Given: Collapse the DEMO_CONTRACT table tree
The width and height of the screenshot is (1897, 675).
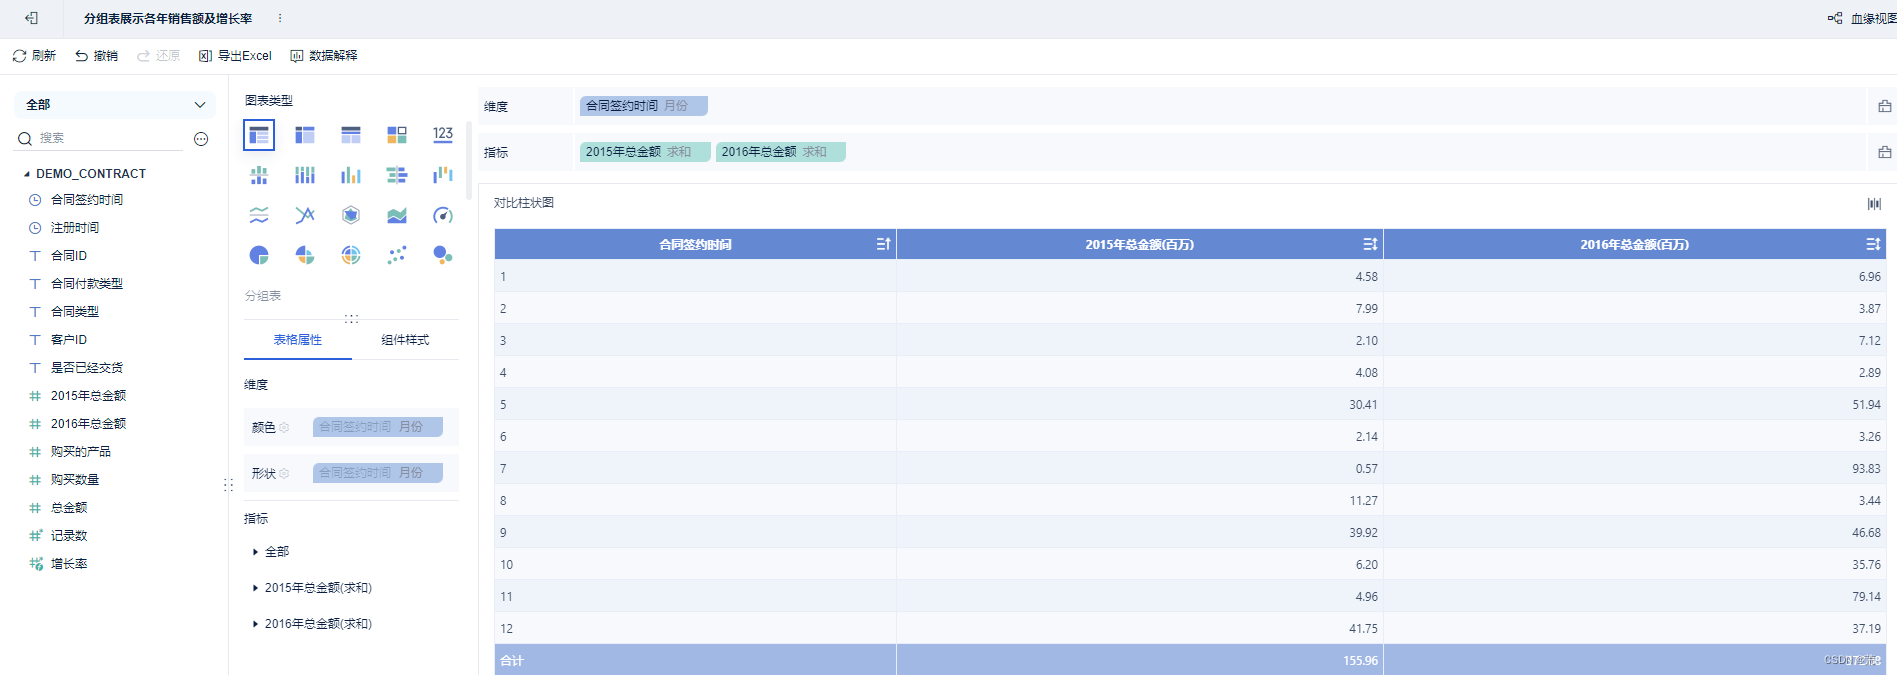Looking at the screenshot, I should (x=27, y=174).
